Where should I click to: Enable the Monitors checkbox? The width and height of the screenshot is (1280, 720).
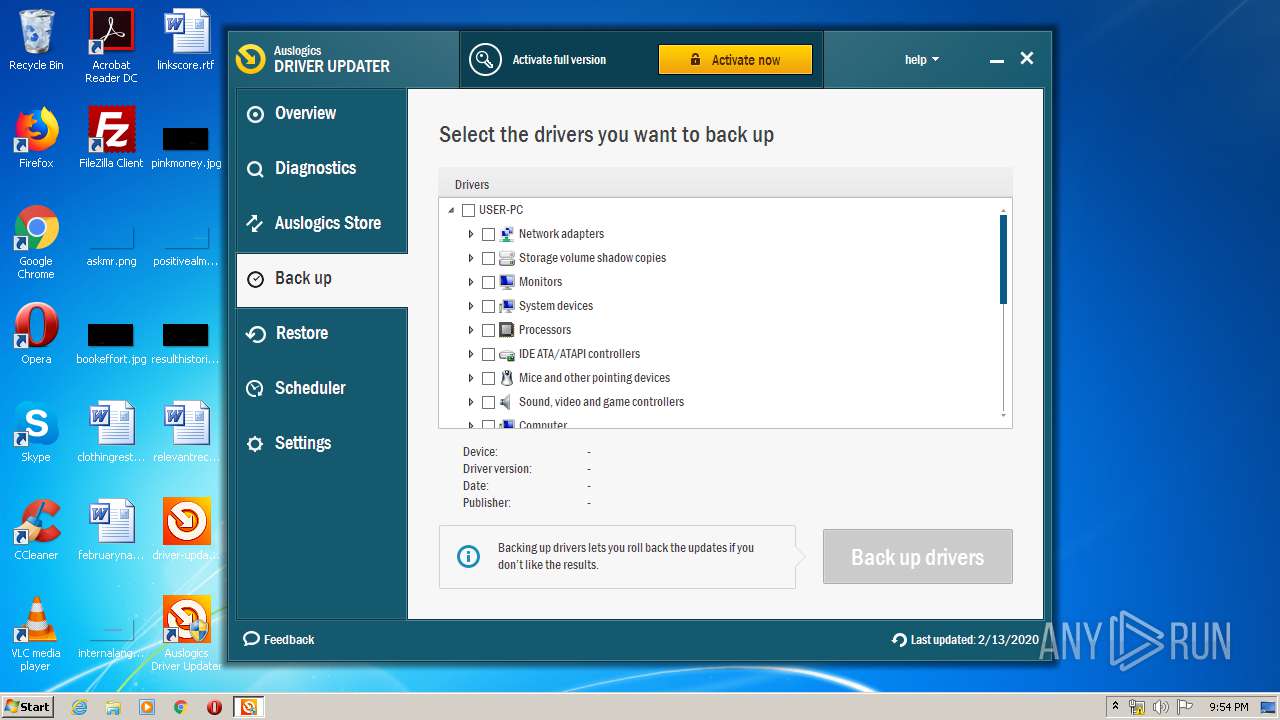pyautogui.click(x=488, y=282)
